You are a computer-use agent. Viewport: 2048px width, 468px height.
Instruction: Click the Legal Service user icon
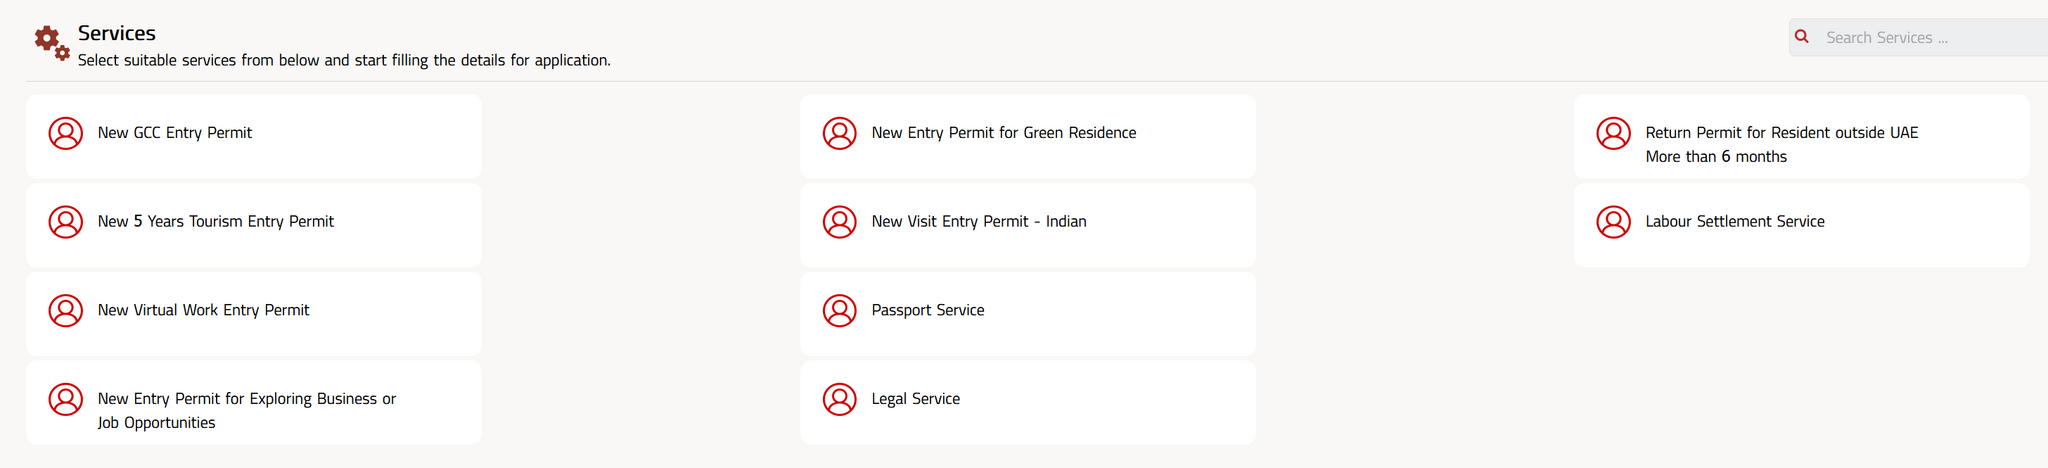coord(840,400)
